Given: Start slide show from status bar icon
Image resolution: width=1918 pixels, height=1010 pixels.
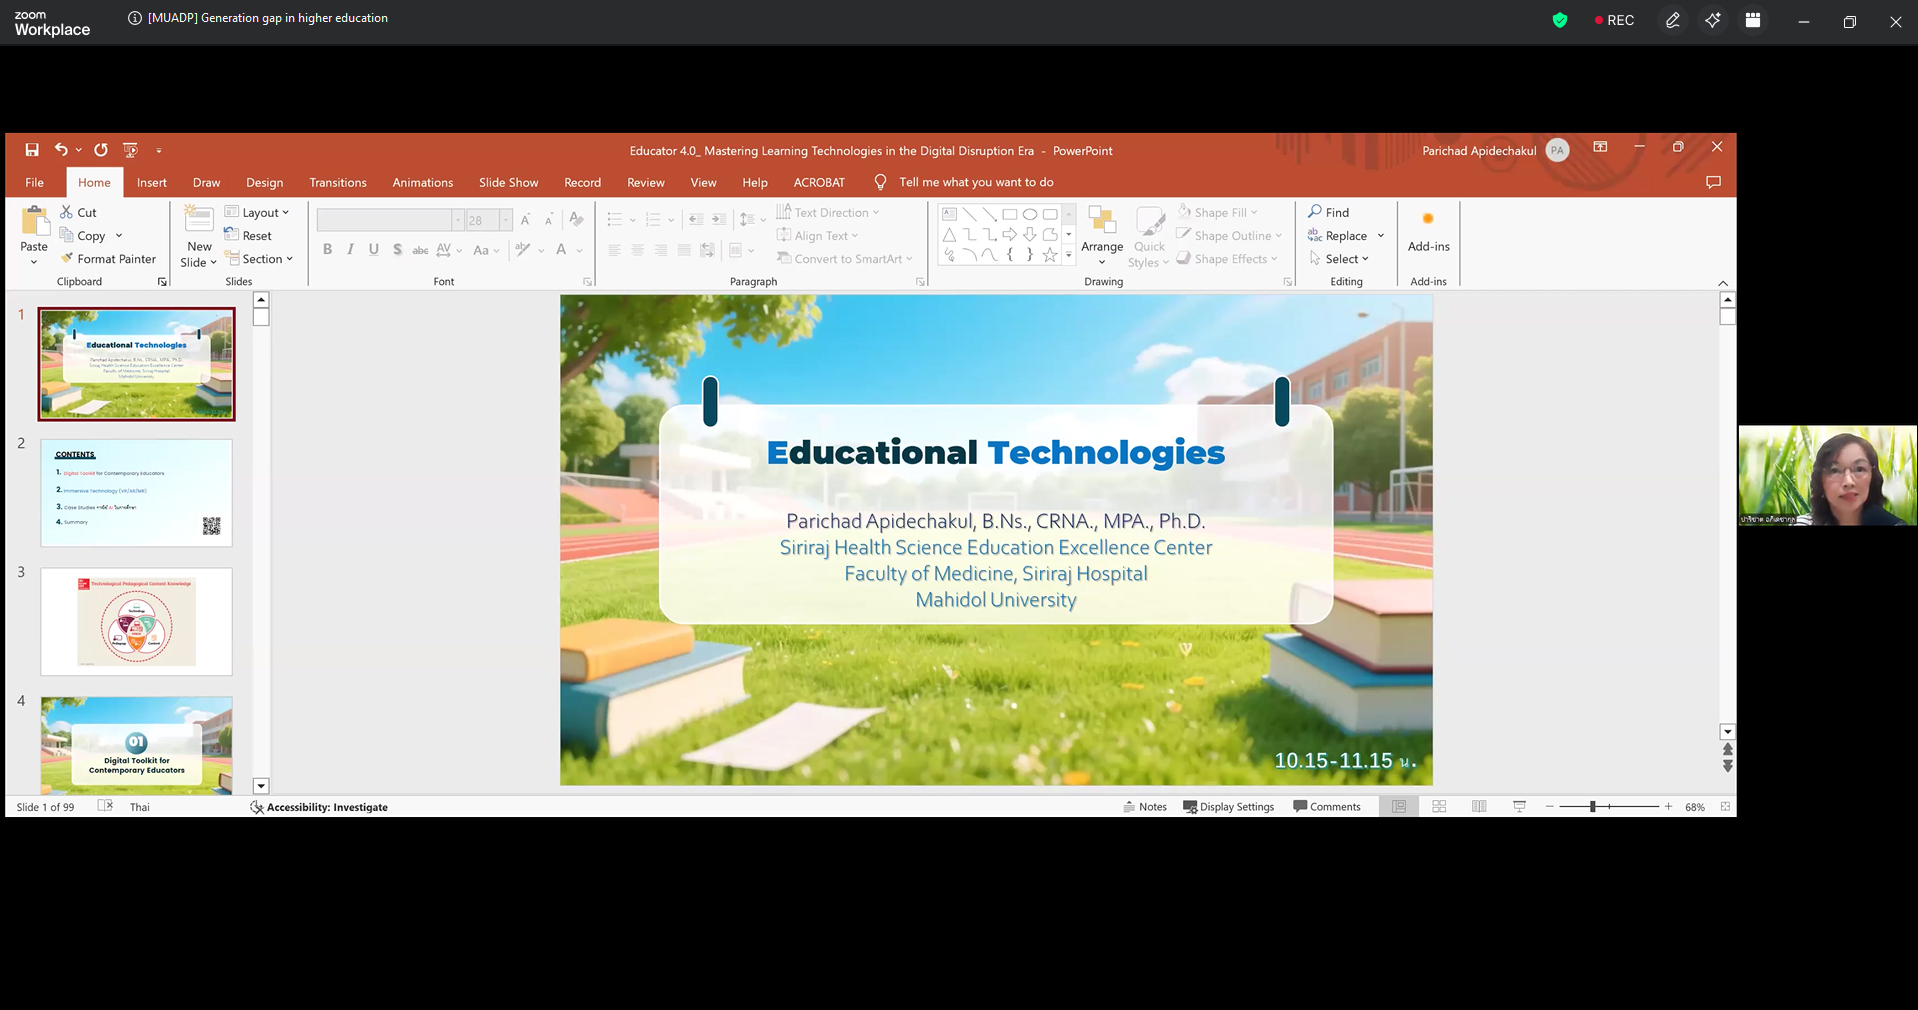Looking at the screenshot, I should pos(1519,807).
